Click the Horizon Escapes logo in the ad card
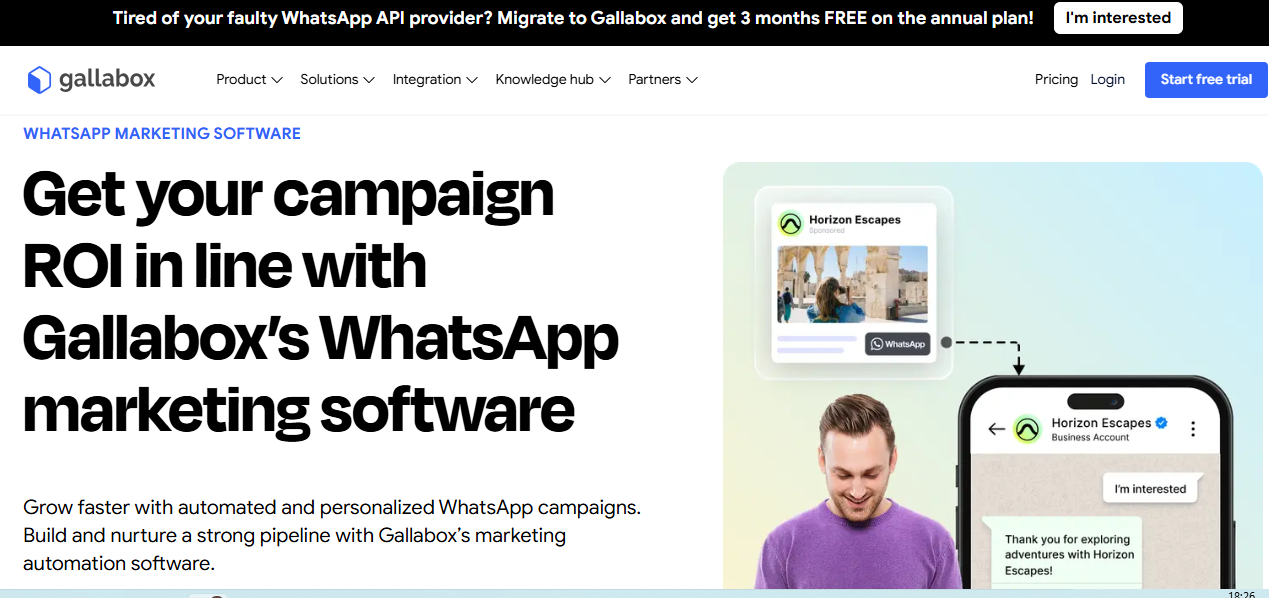The width and height of the screenshot is (1269, 598). click(791, 224)
